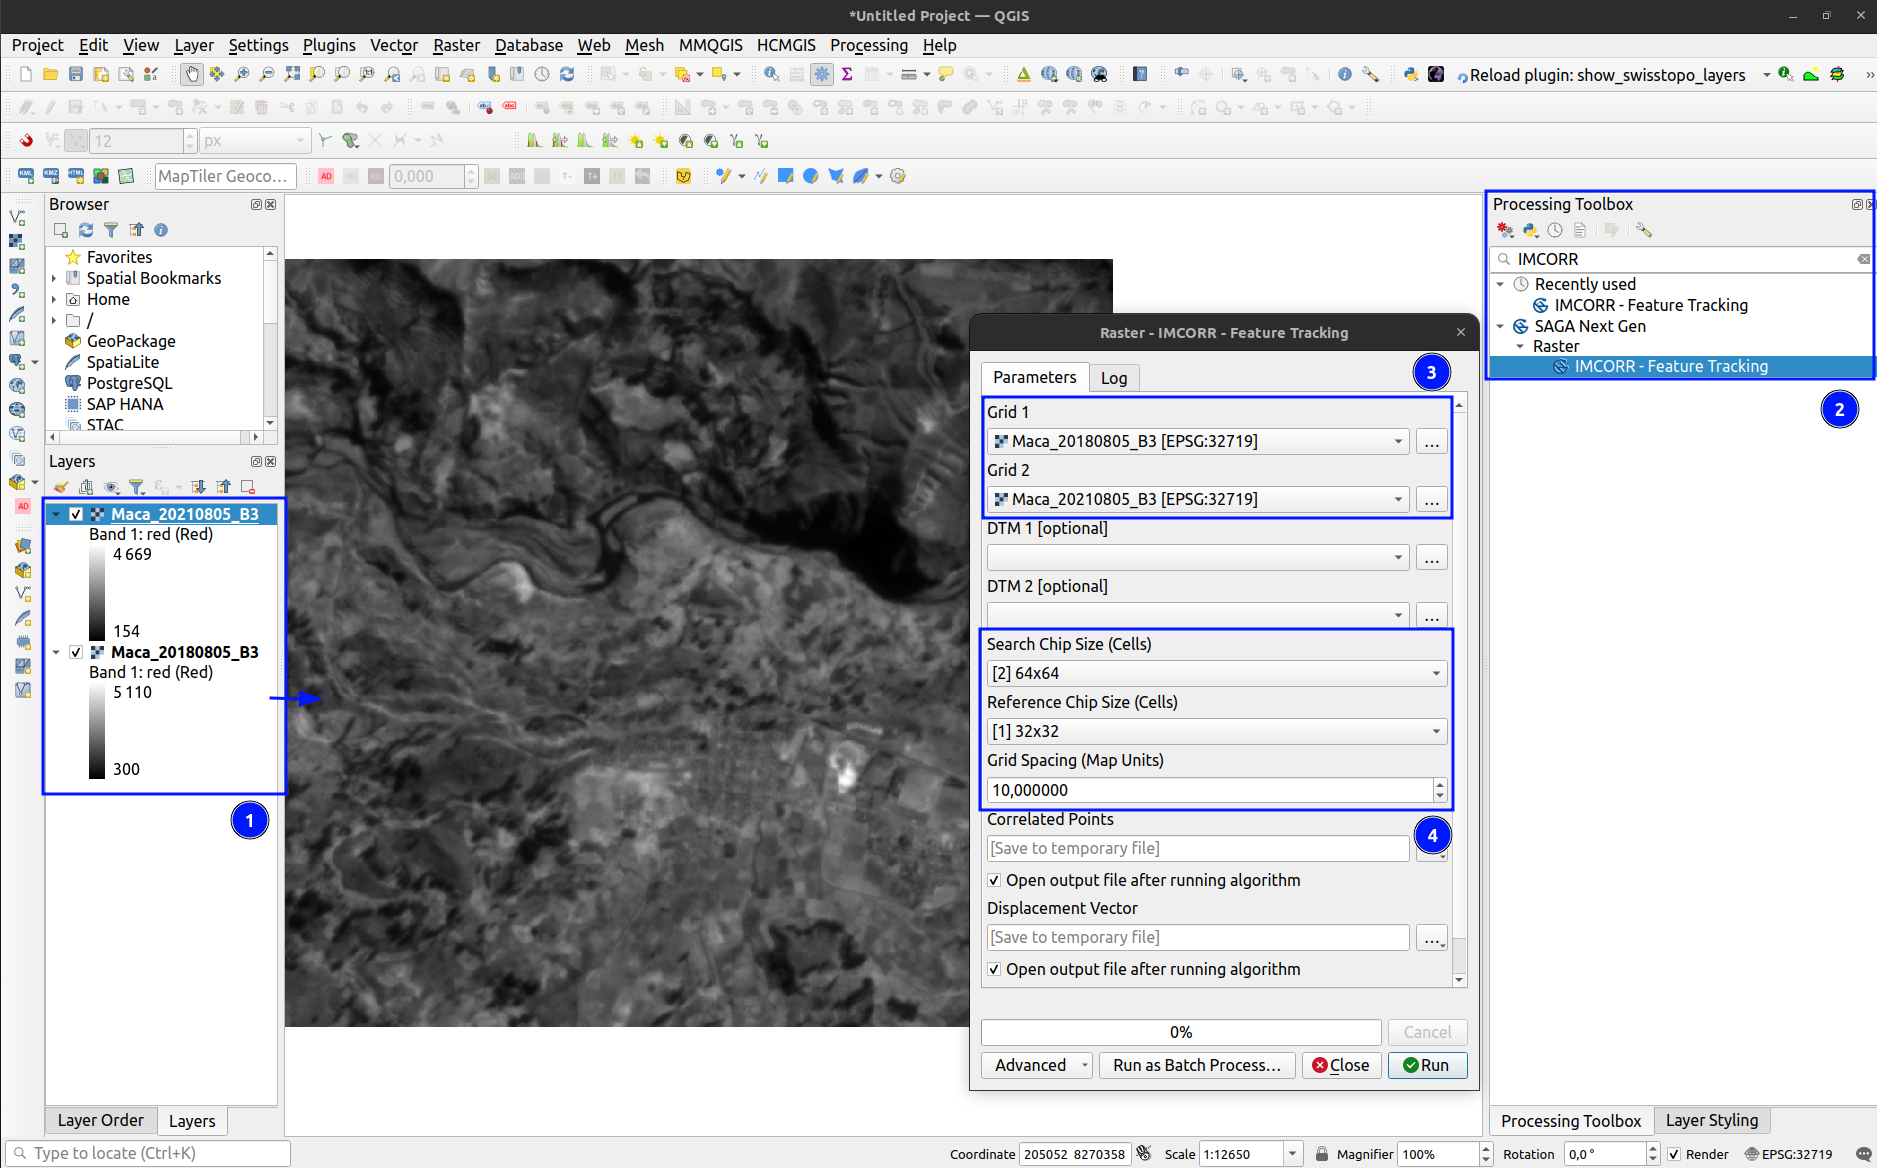Viewport: 1877px width, 1168px height.
Task: Toggle the Render checkbox in status bar
Action: pos(1674,1154)
